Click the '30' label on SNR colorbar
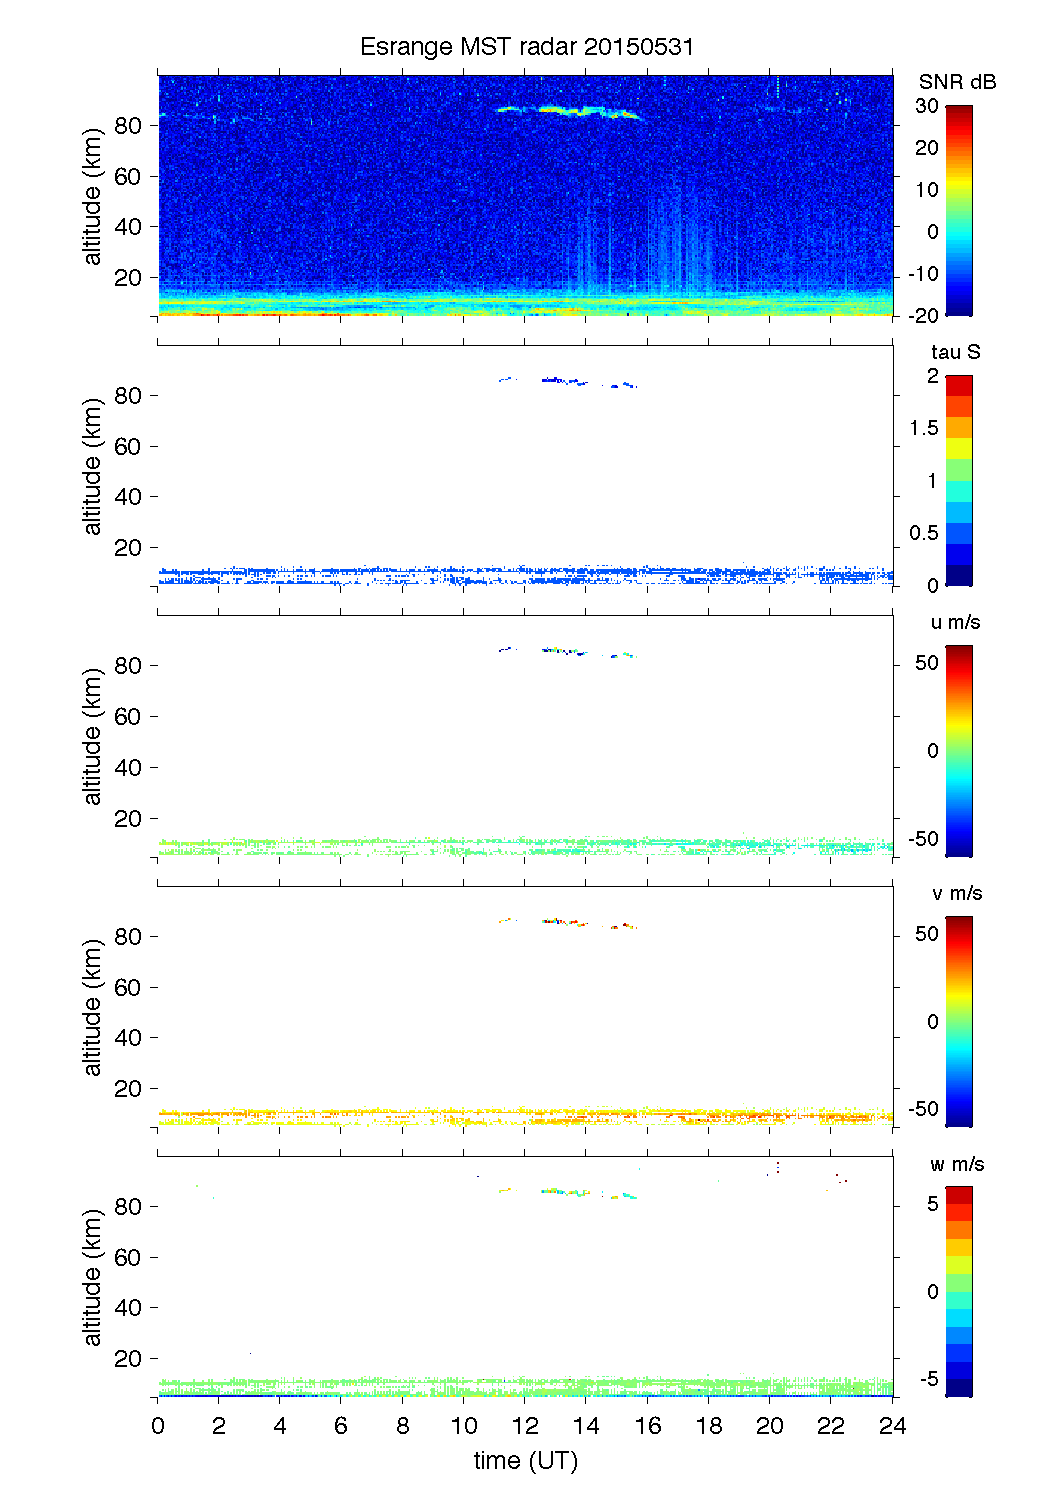The height and width of the screenshot is (1501, 1051). [926, 106]
